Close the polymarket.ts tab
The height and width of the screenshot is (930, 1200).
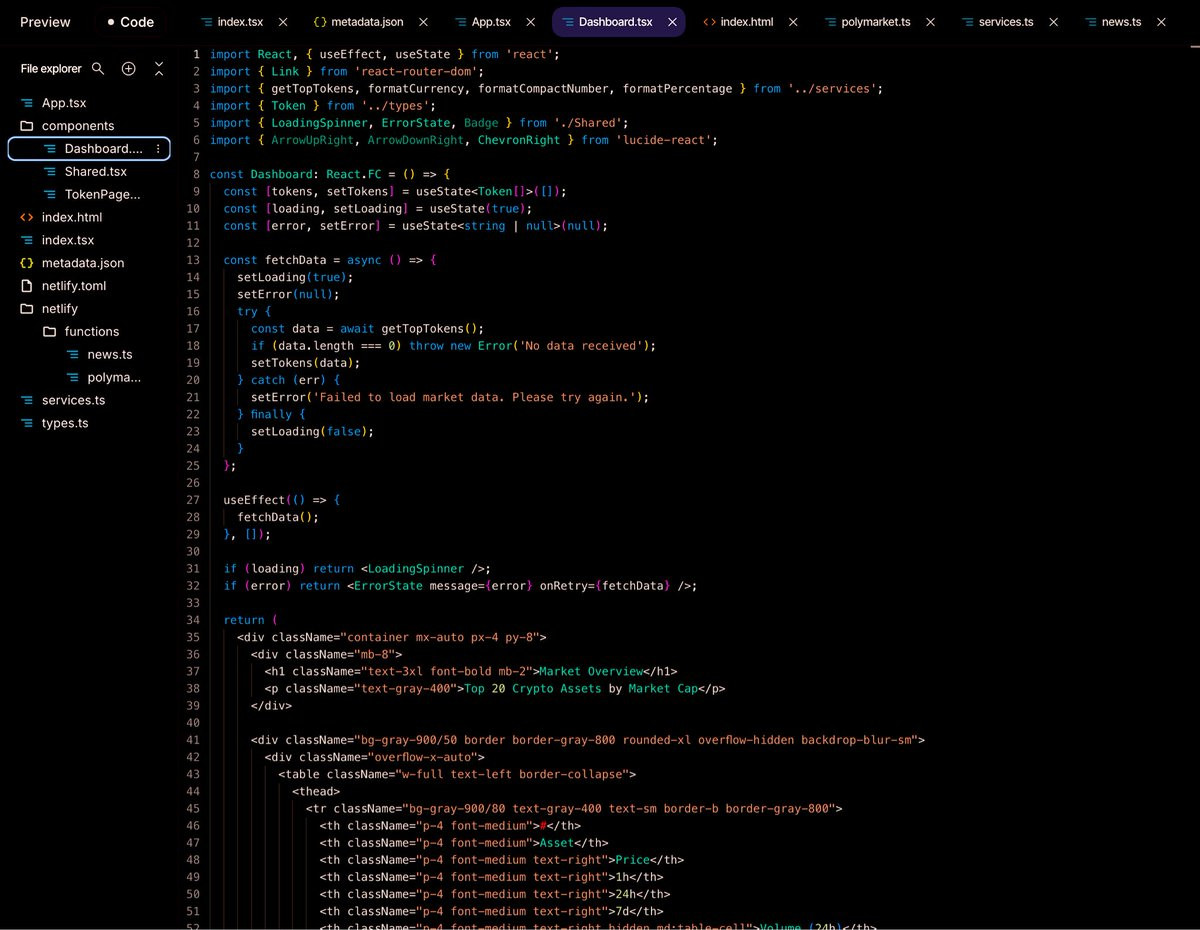pos(930,22)
